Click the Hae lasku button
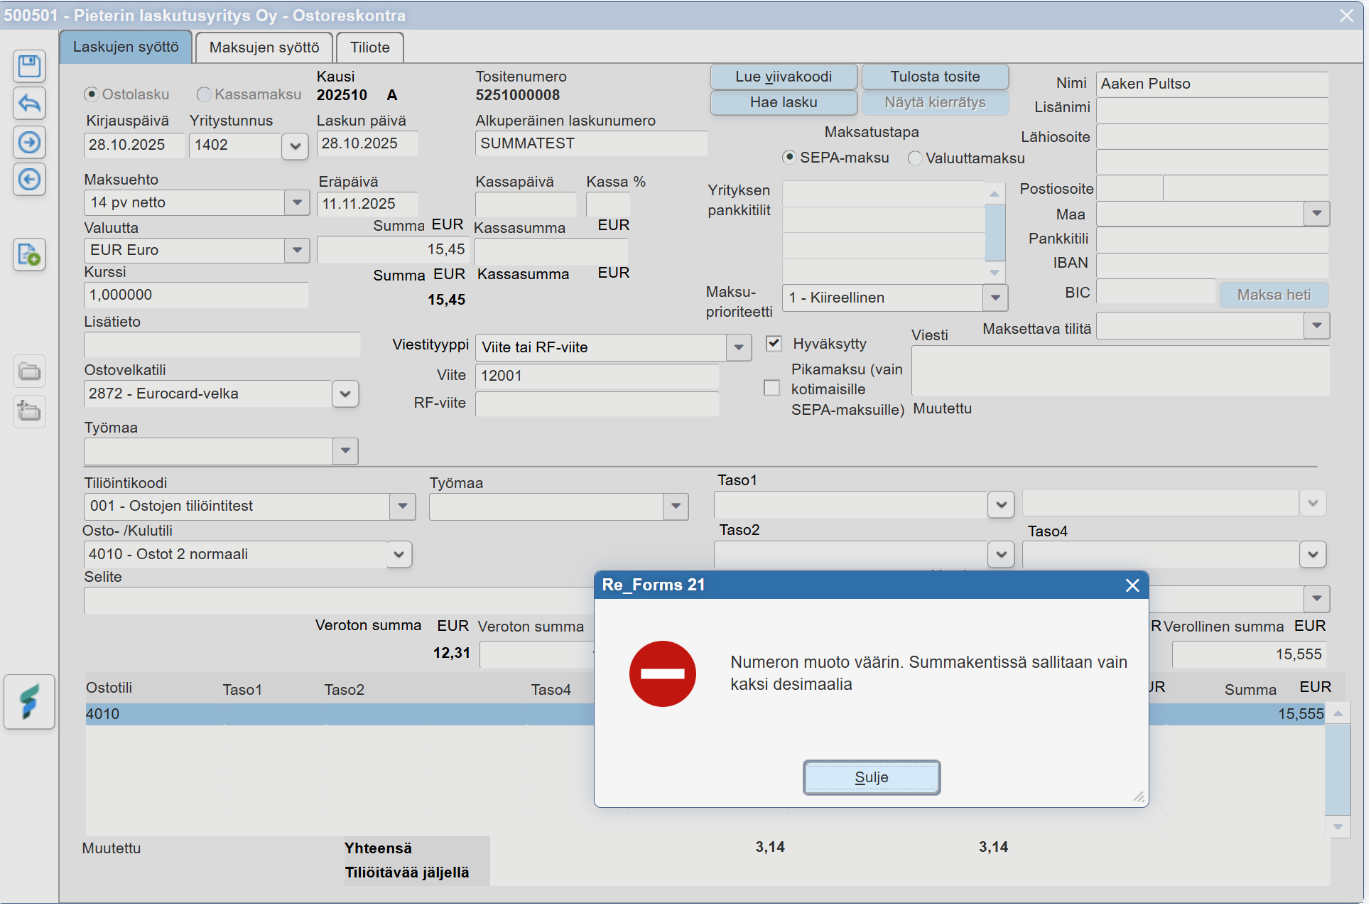This screenshot has height=904, width=1369. (784, 103)
